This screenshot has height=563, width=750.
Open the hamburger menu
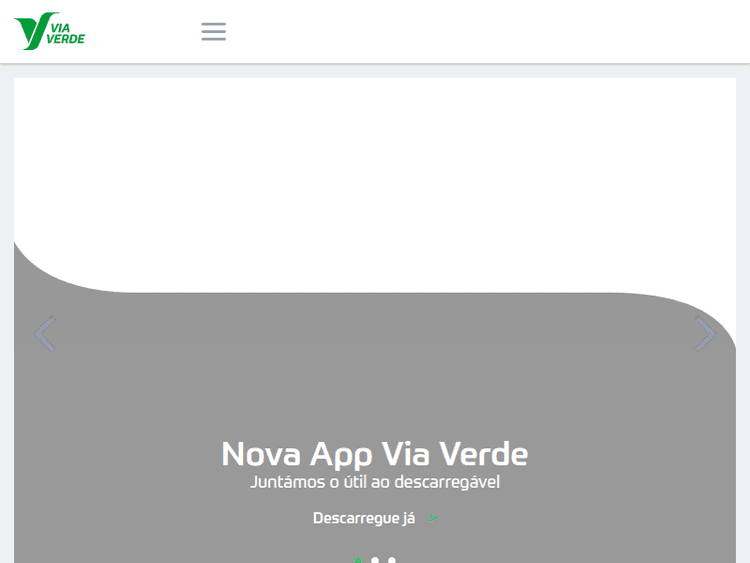pyautogui.click(x=213, y=32)
